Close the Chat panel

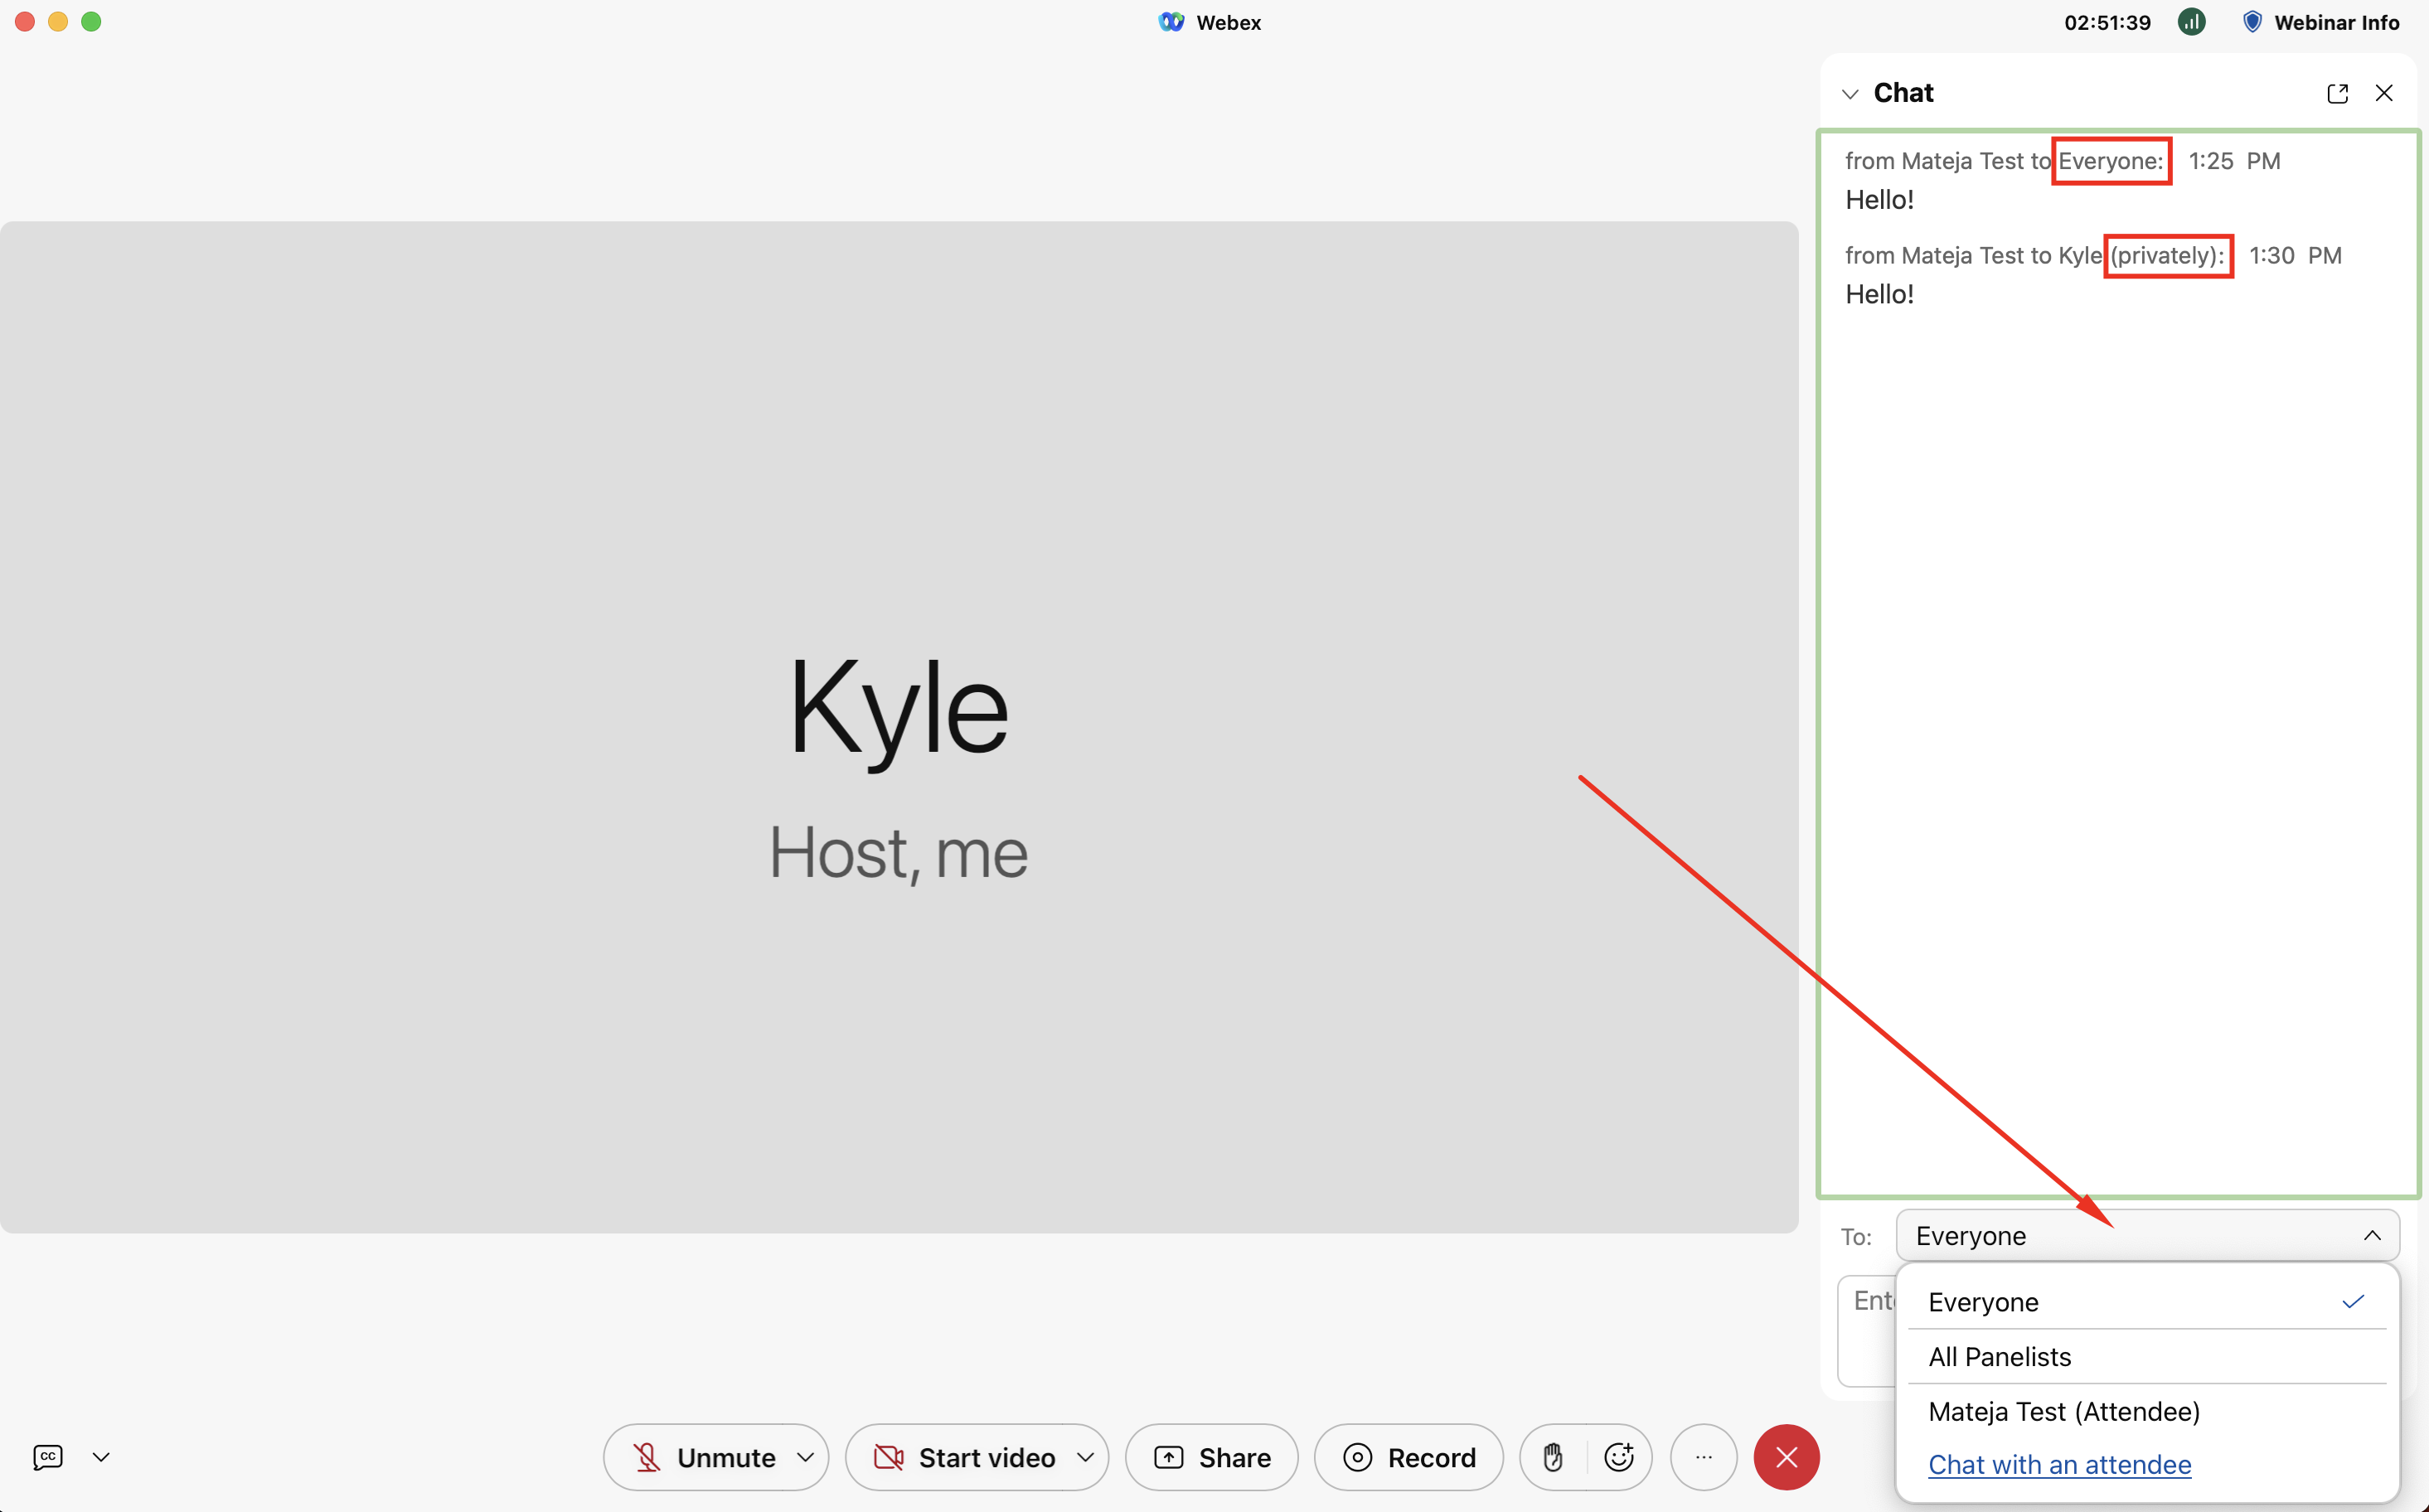[x=2384, y=93]
